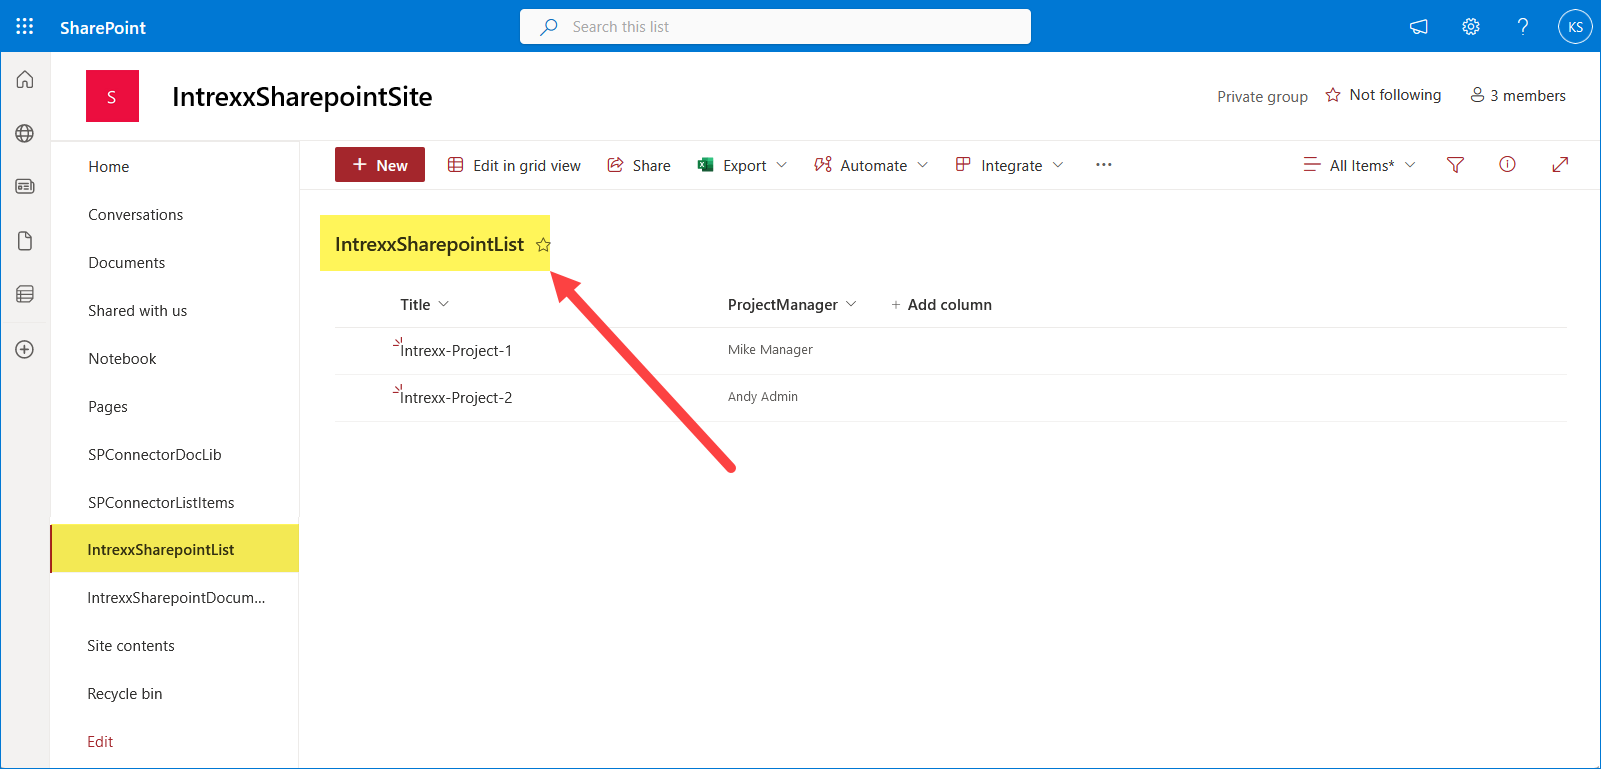Click the Create plus circle icon
This screenshot has width=1601, height=769.
pyautogui.click(x=25, y=350)
